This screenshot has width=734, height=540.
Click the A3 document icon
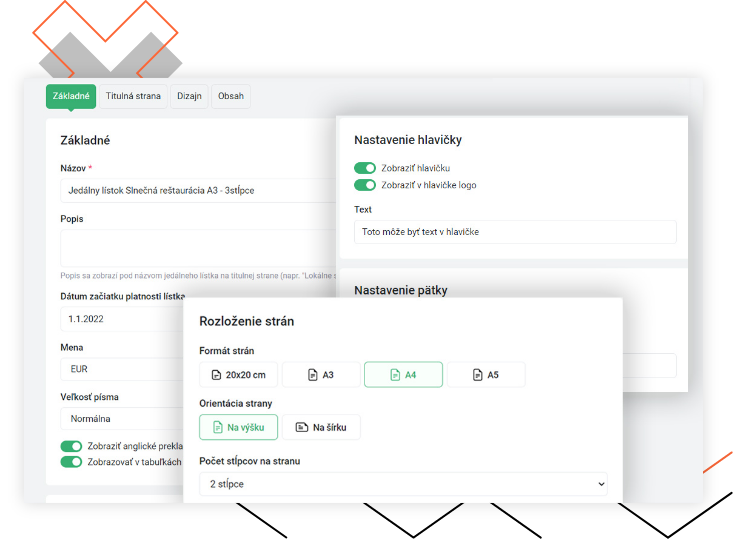(x=313, y=375)
